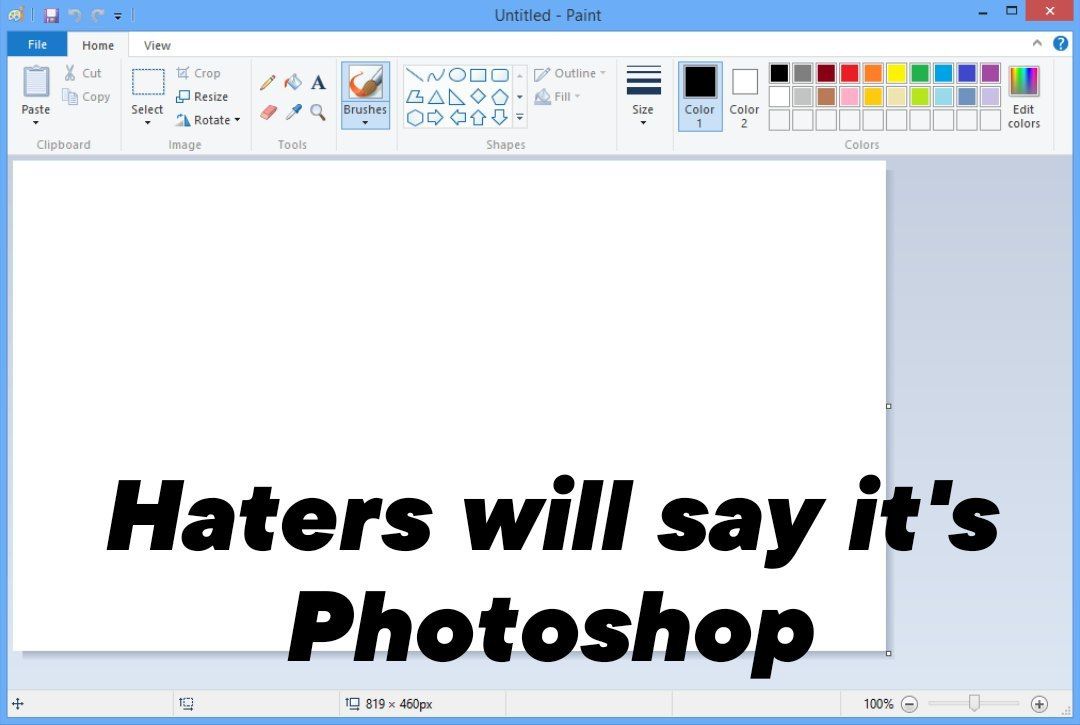This screenshot has width=1080, height=725.
Task: Choose the Left arrow shape
Action: point(457,118)
